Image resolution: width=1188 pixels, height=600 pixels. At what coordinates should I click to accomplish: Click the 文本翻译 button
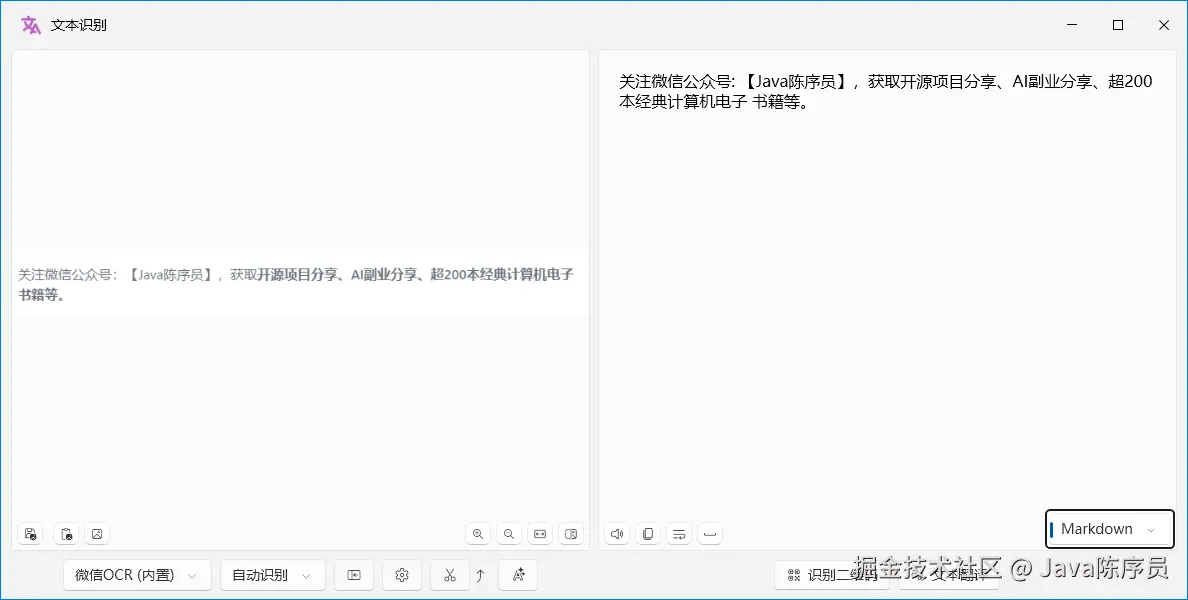click(949, 575)
